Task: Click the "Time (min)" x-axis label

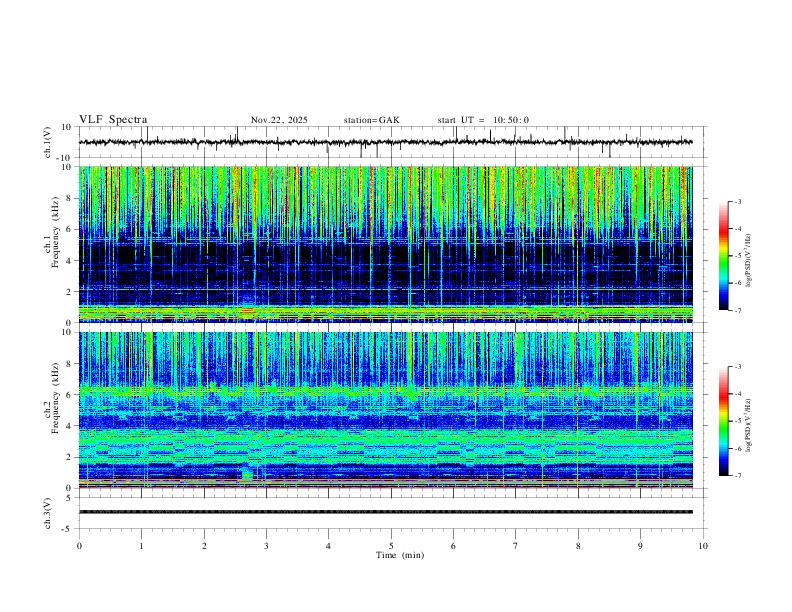Action: pyautogui.click(x=400, y=555)
